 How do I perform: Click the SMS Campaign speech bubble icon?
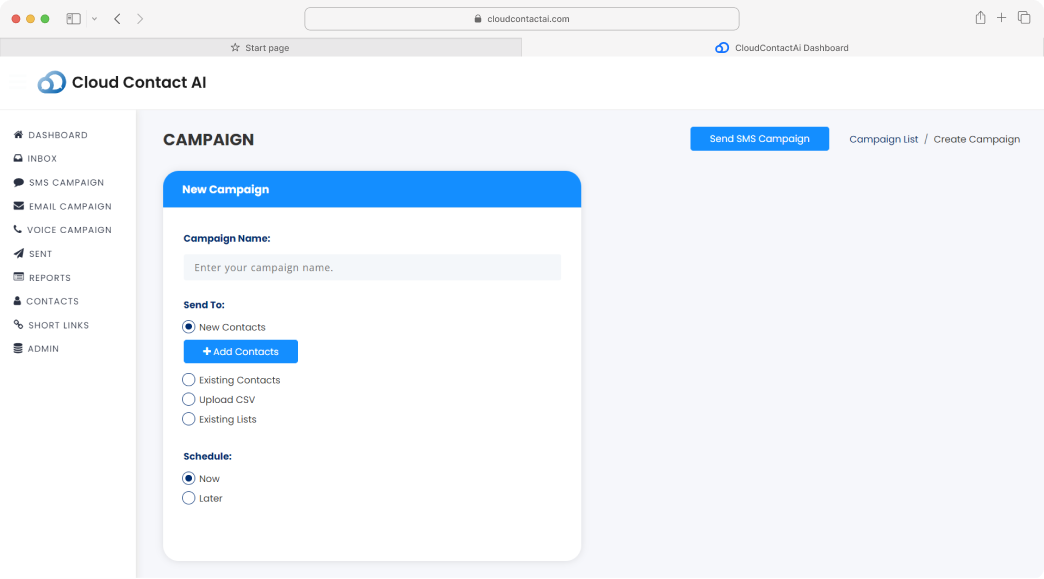click(x=18, y=183)
